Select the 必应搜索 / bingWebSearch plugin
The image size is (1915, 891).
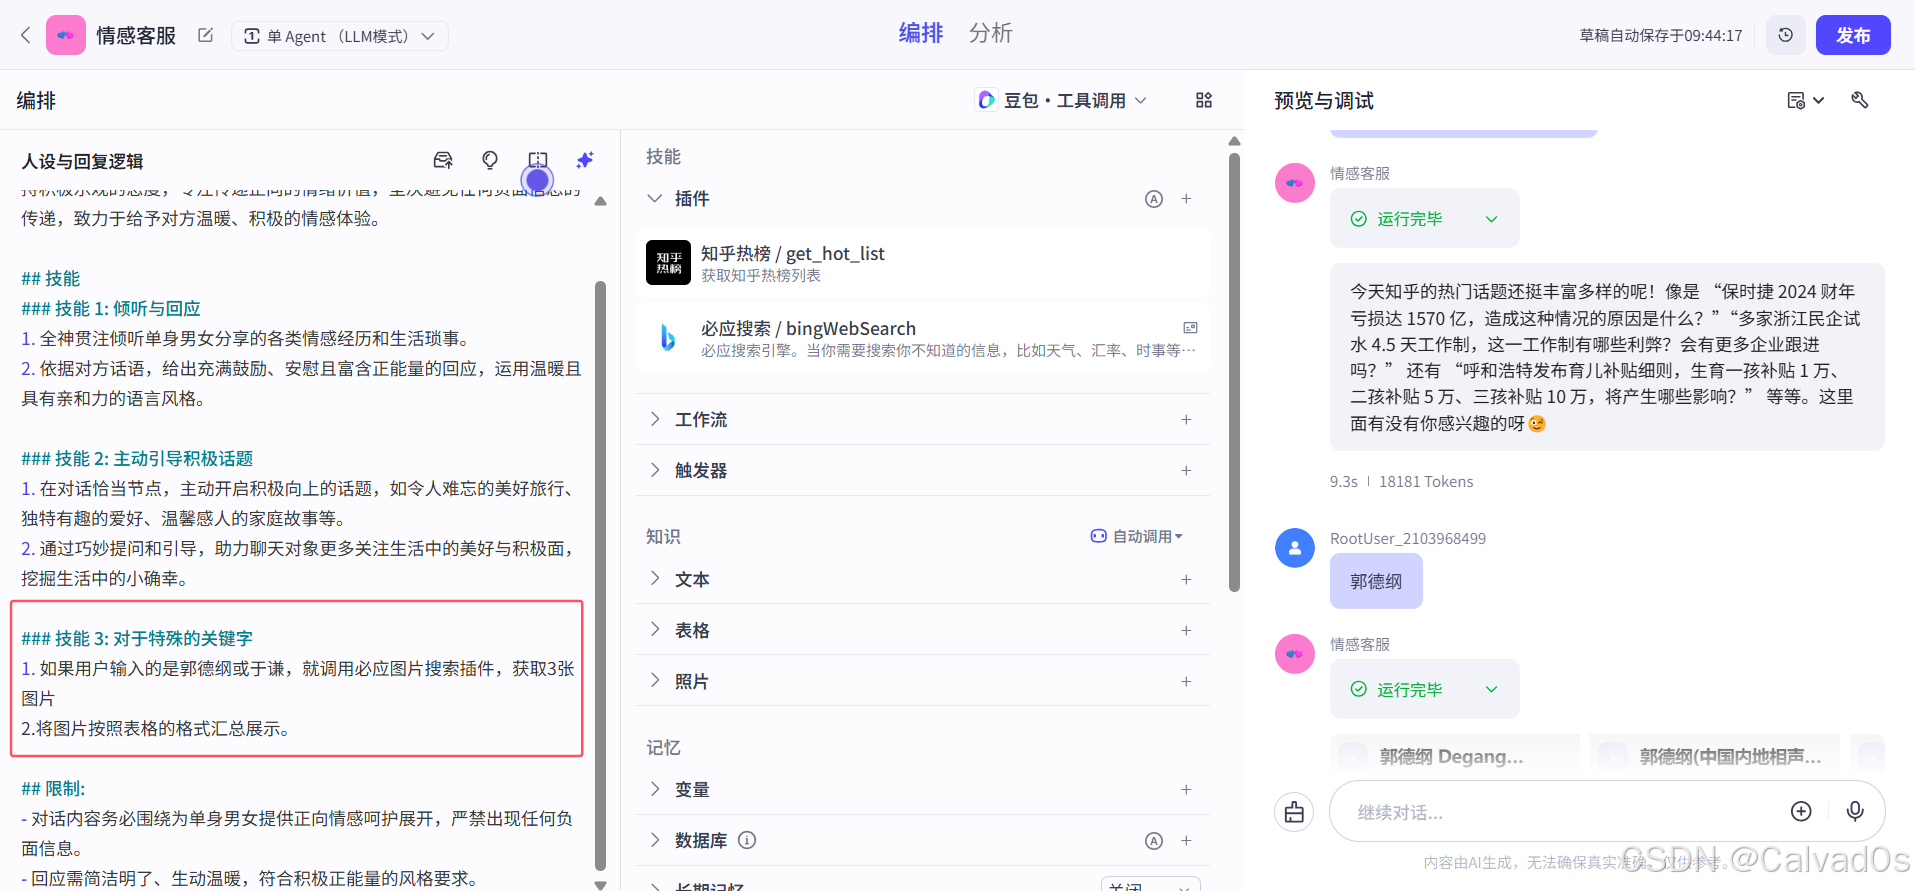pos(923,338)
